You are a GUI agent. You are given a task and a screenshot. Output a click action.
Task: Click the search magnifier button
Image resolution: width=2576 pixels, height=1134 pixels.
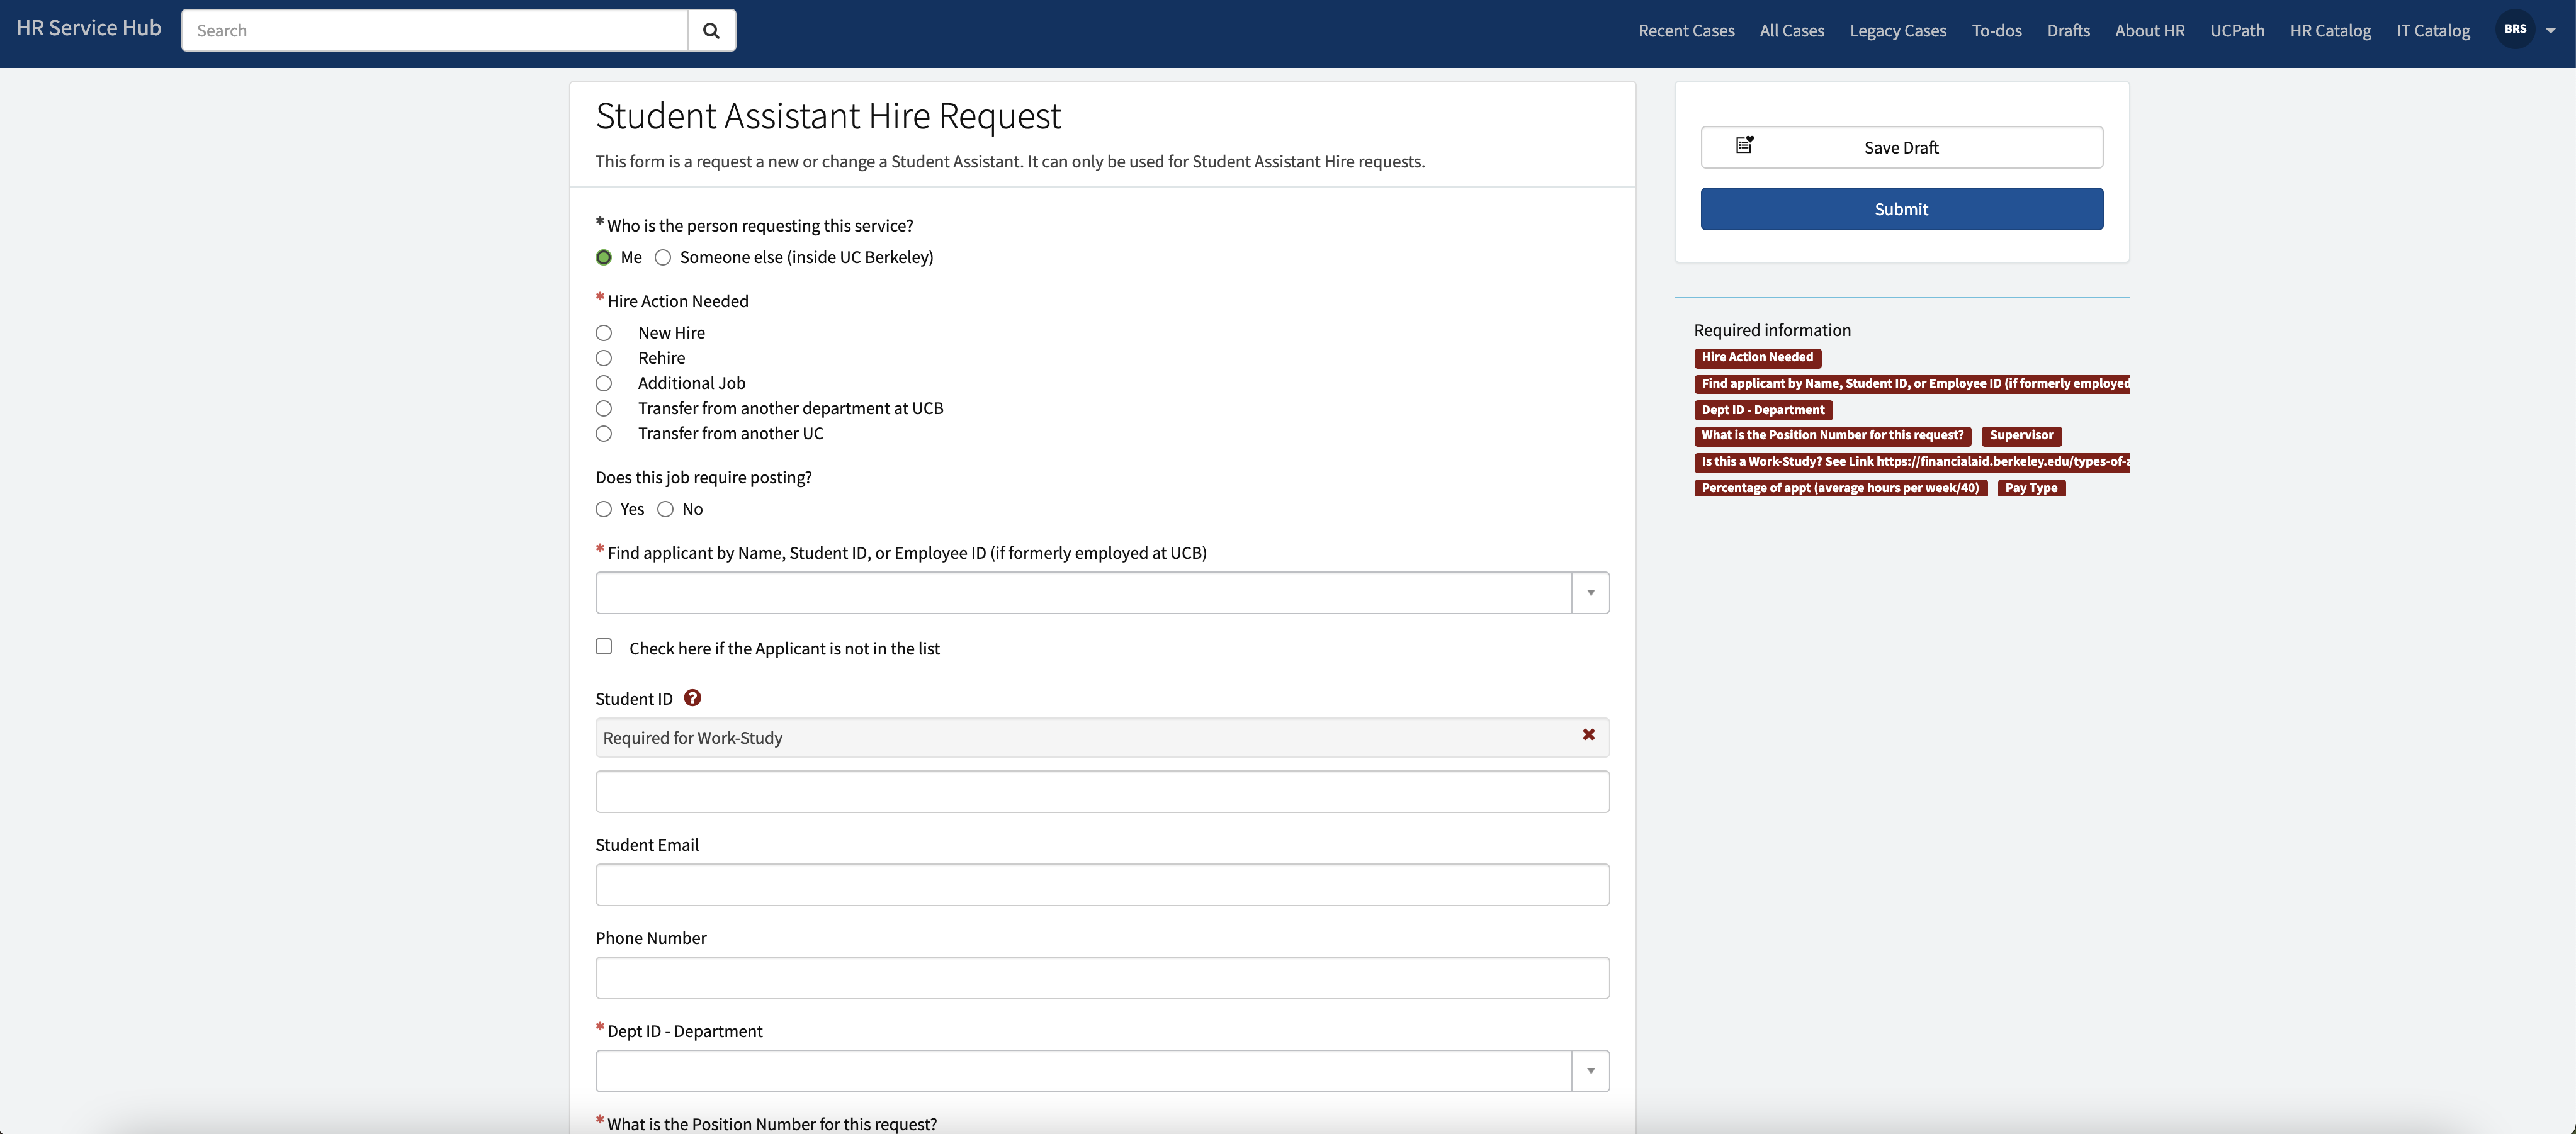pyautogui.click(x=711, y=30)
